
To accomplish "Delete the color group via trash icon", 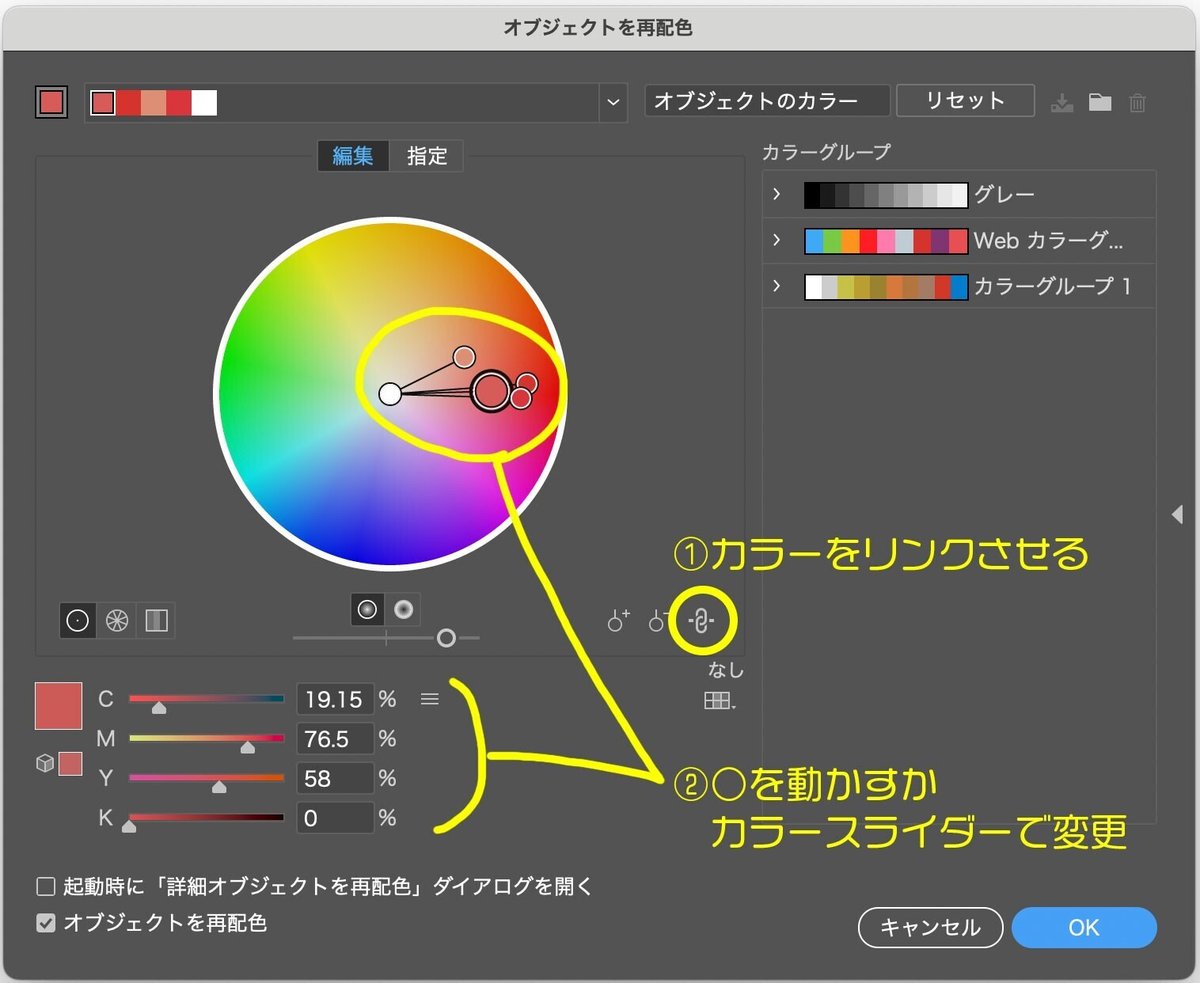I will pyautogui.click(x=1137, y=101).
